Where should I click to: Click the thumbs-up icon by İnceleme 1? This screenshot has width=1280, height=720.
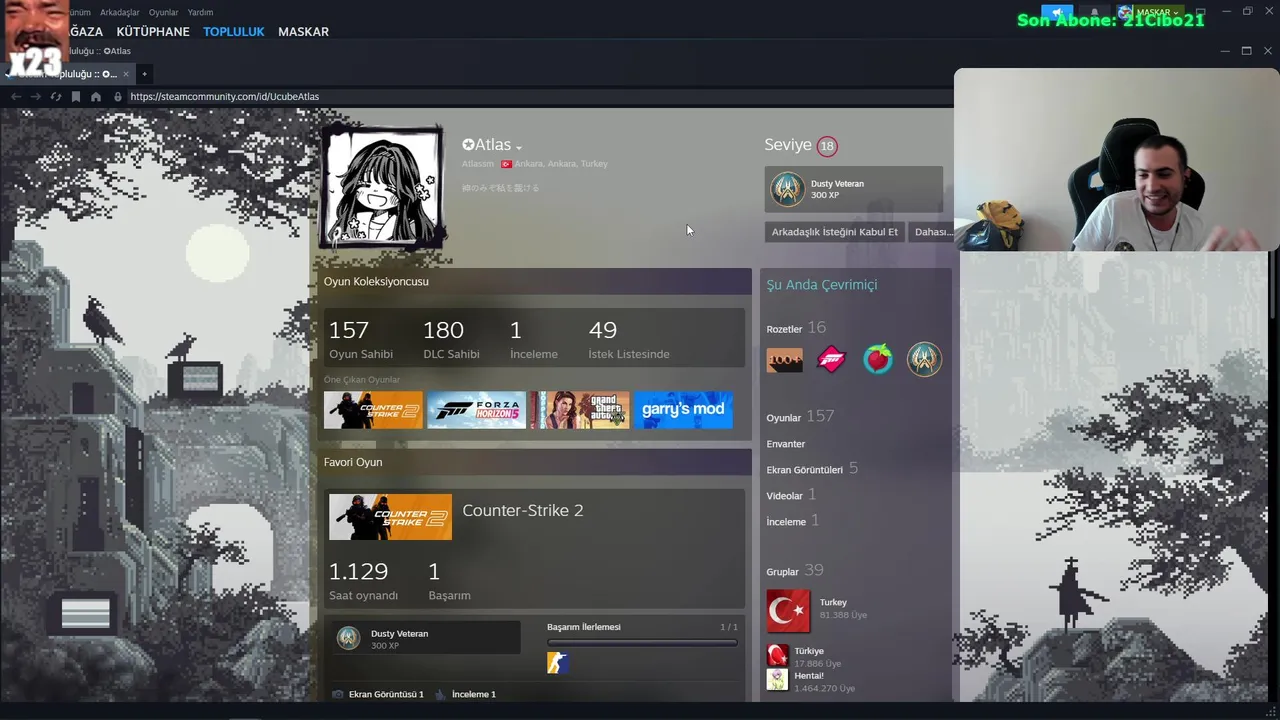(x=440, y=694)
